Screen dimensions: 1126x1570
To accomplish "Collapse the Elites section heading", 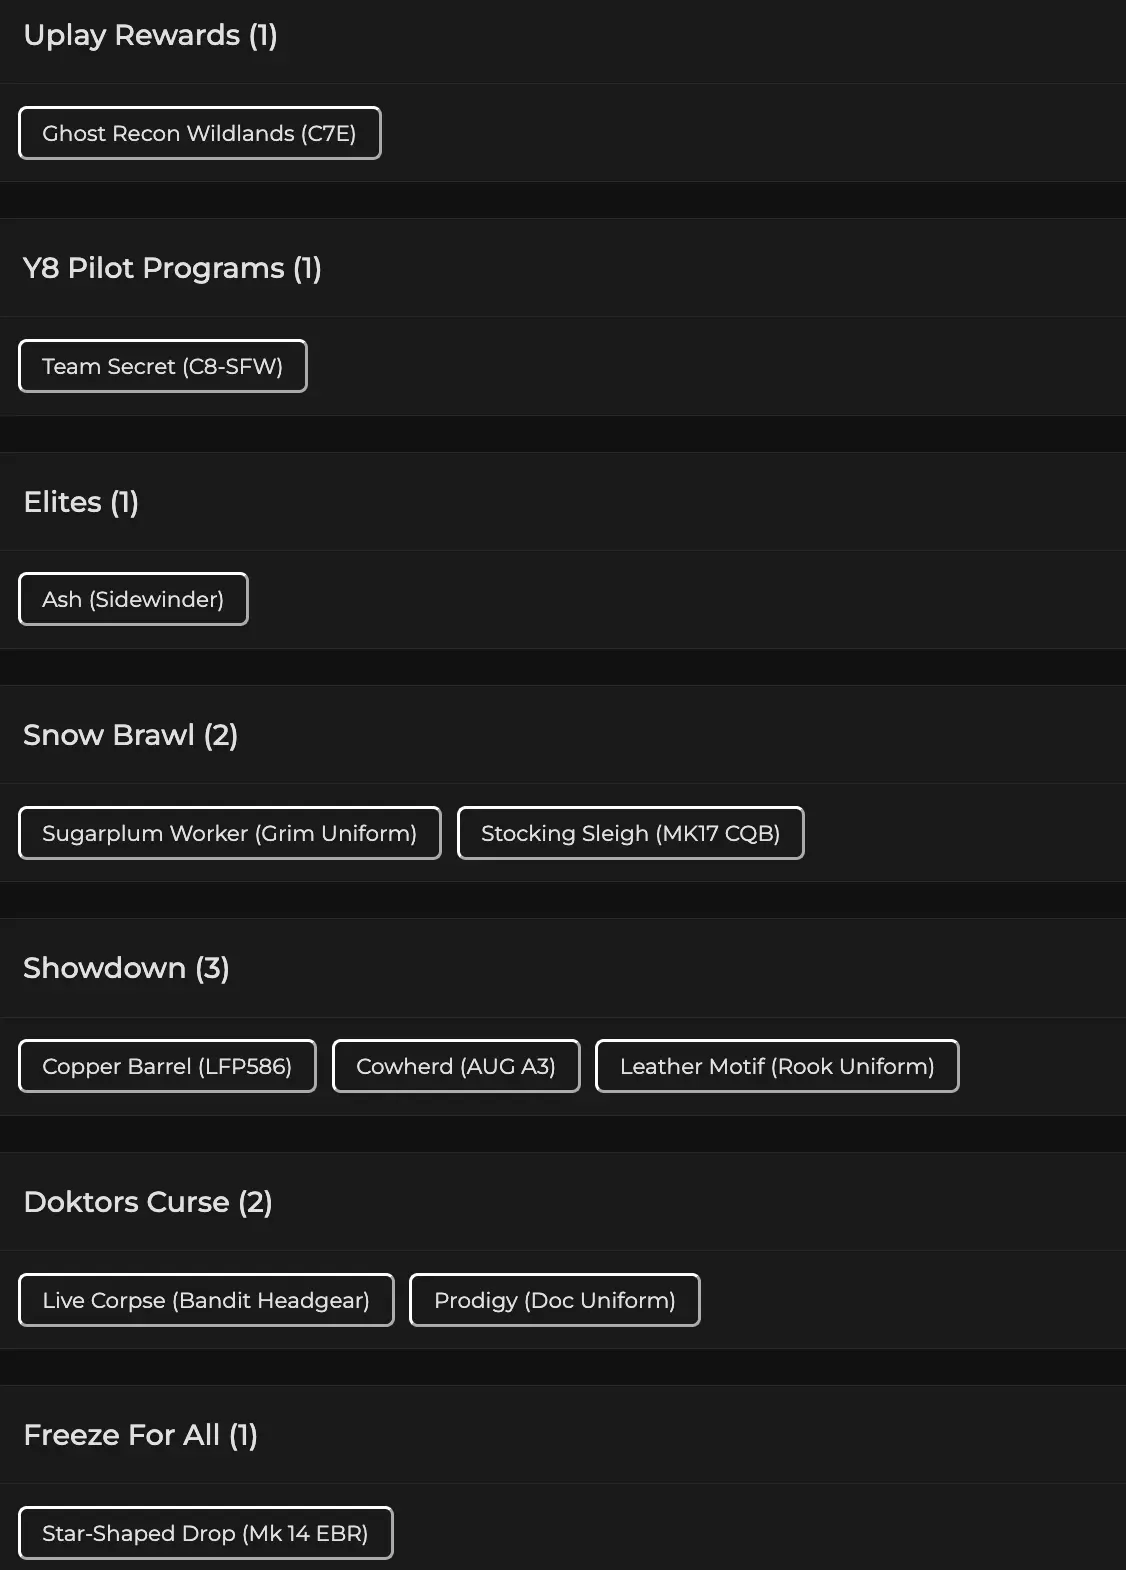I will [81, 502].
